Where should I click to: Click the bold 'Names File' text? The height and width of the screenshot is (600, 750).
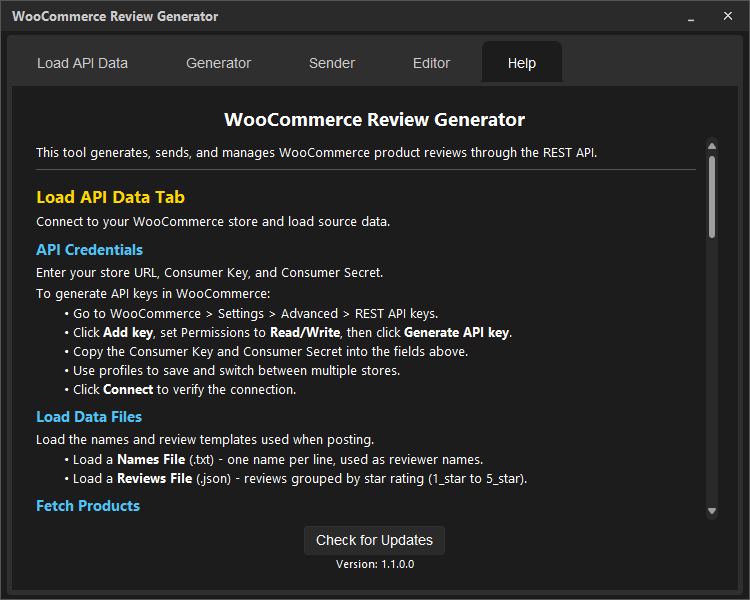click(x=151, y=460)
